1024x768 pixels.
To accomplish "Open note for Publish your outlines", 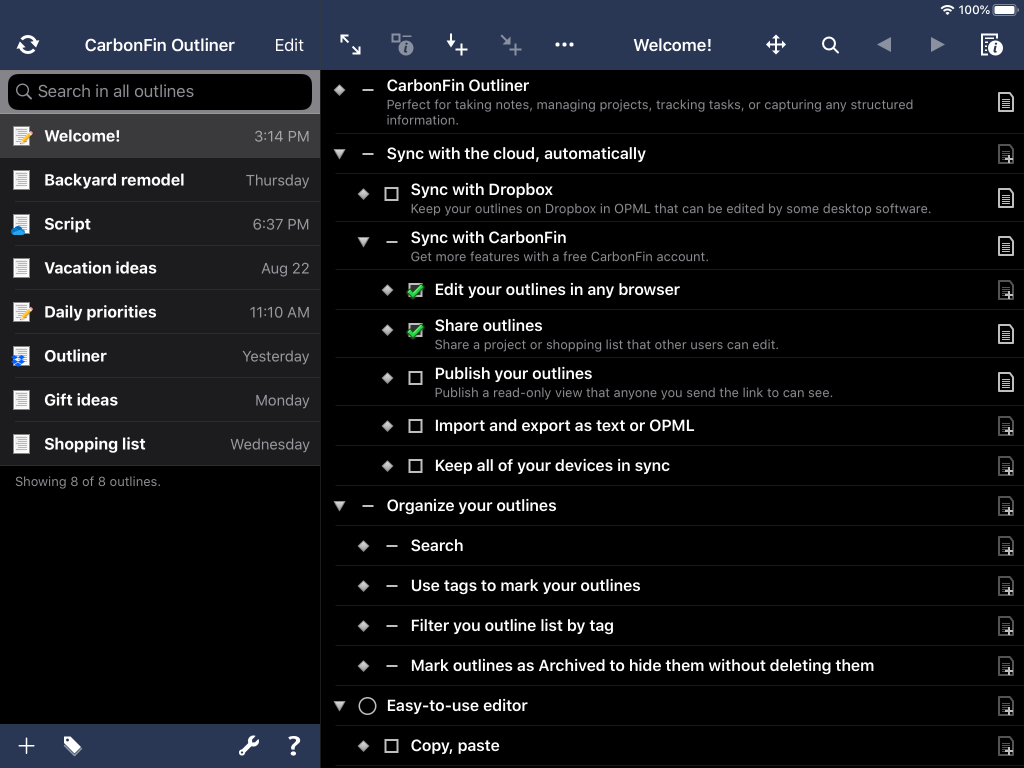I will (1006, 382).
